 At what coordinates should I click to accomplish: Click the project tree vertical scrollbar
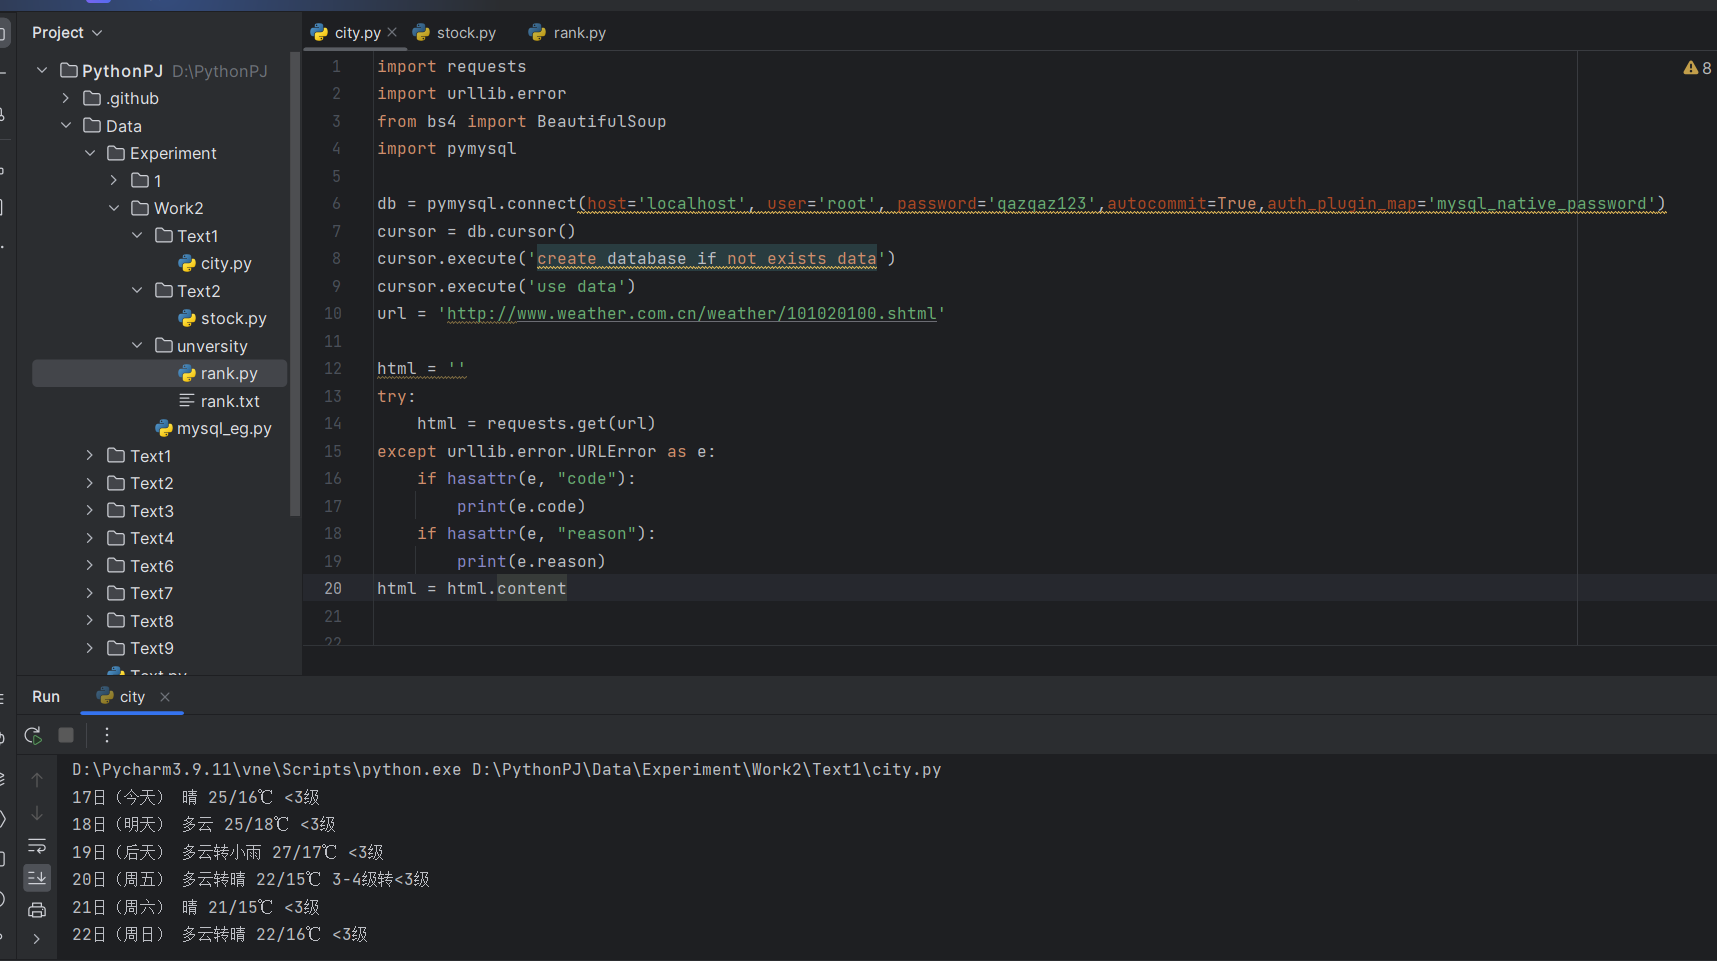coord(294,285)
